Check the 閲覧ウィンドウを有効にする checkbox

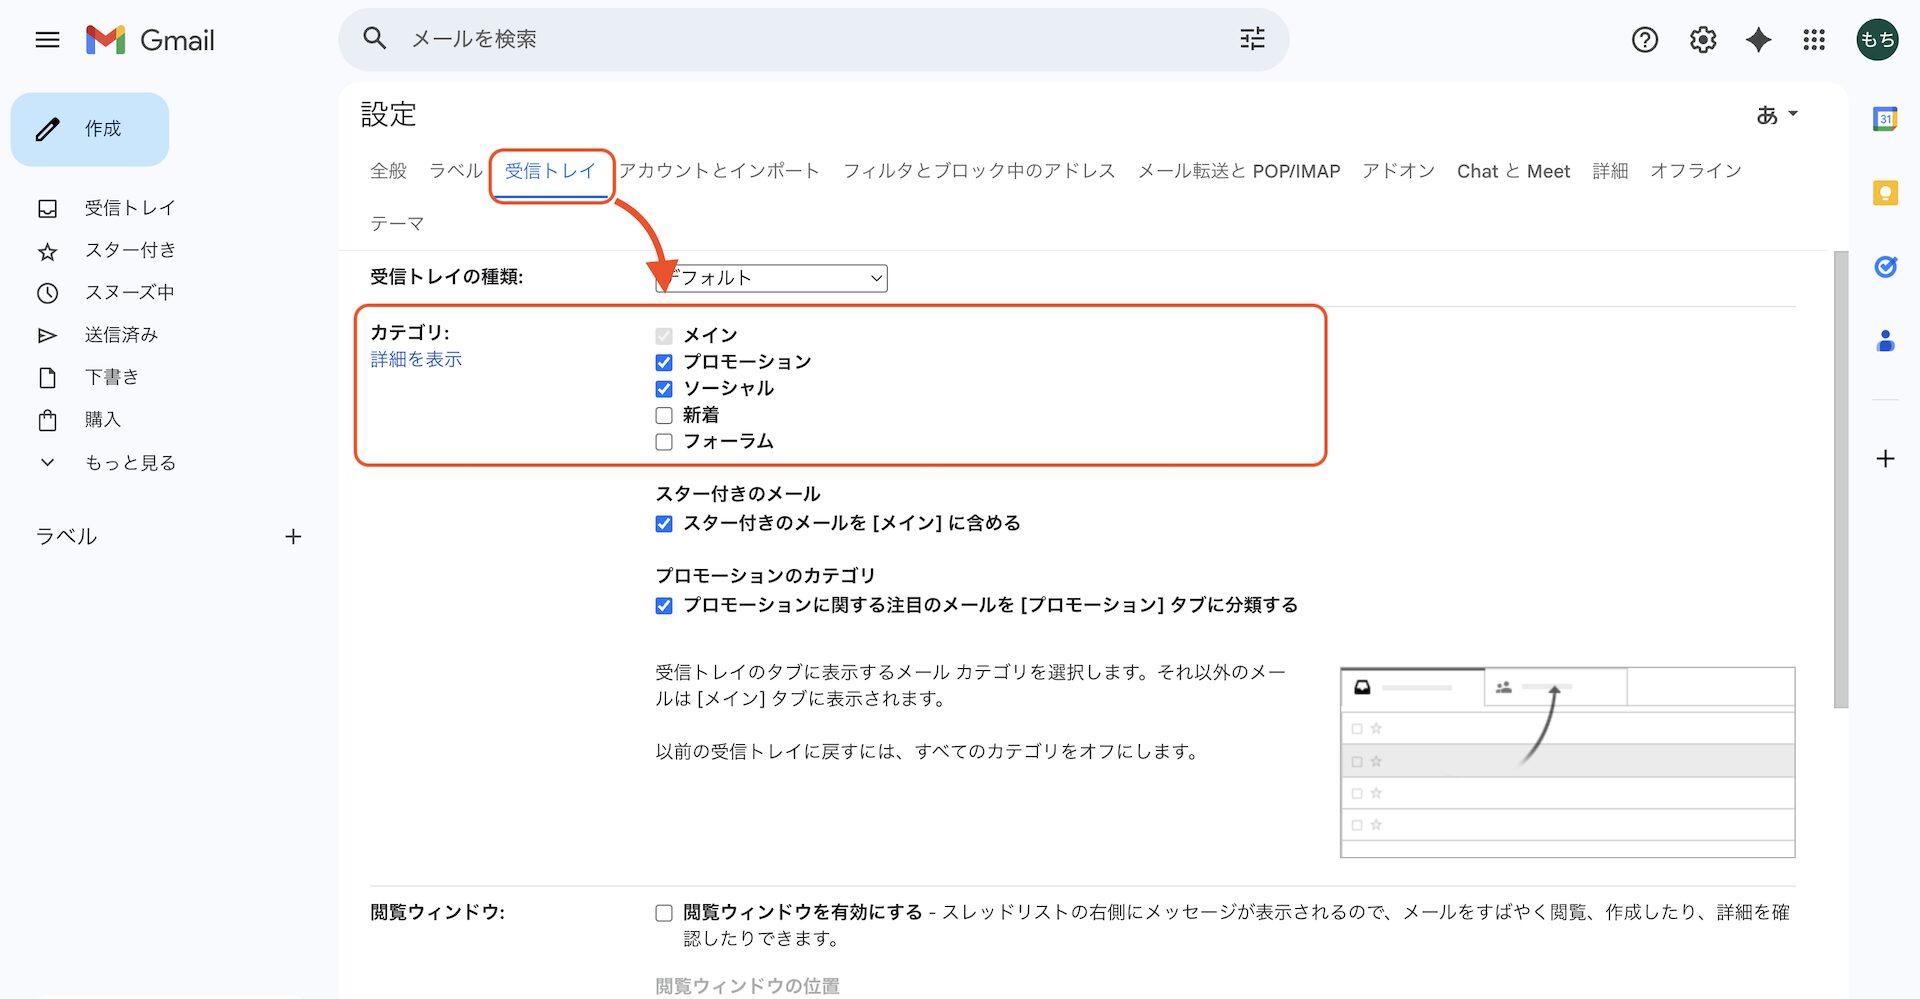[664, 913]
